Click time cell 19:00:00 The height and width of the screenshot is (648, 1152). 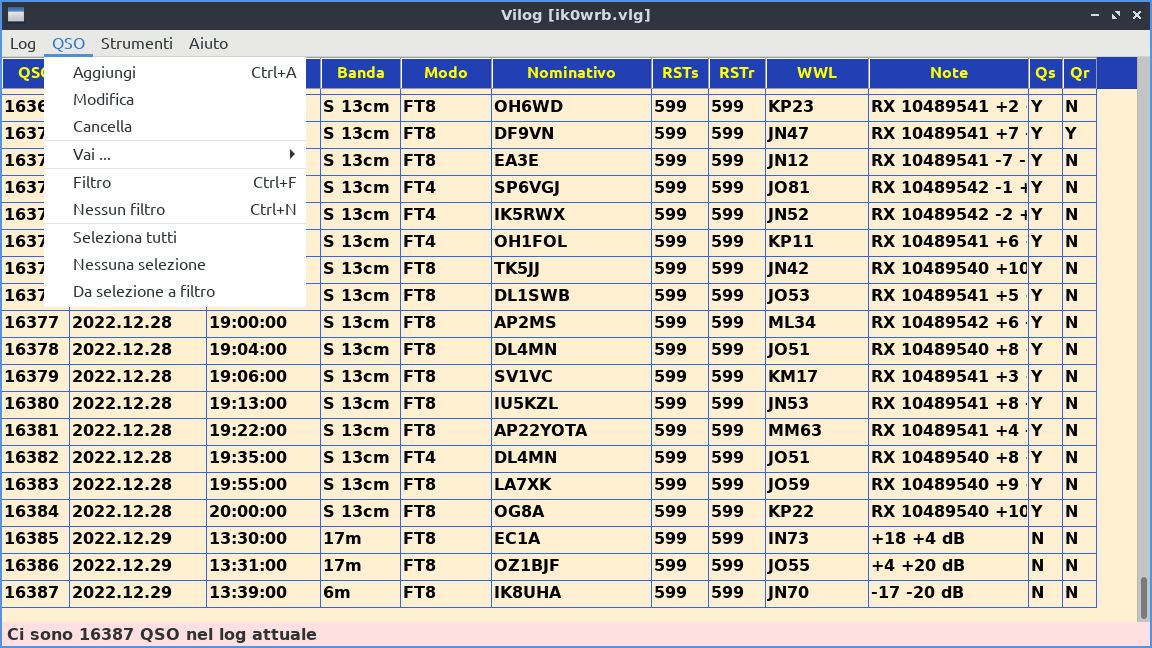pos(263,323)
